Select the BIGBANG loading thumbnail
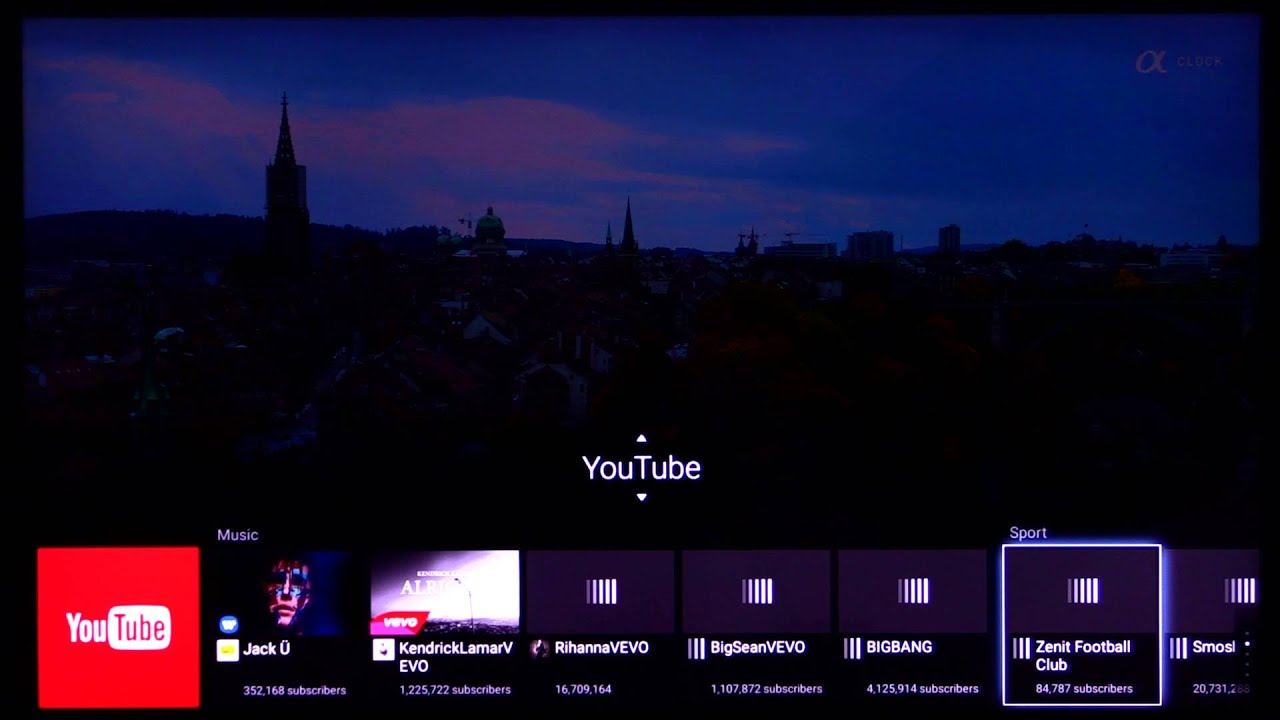The width and height of the screenshot is (1280, 720). (913, 592)
